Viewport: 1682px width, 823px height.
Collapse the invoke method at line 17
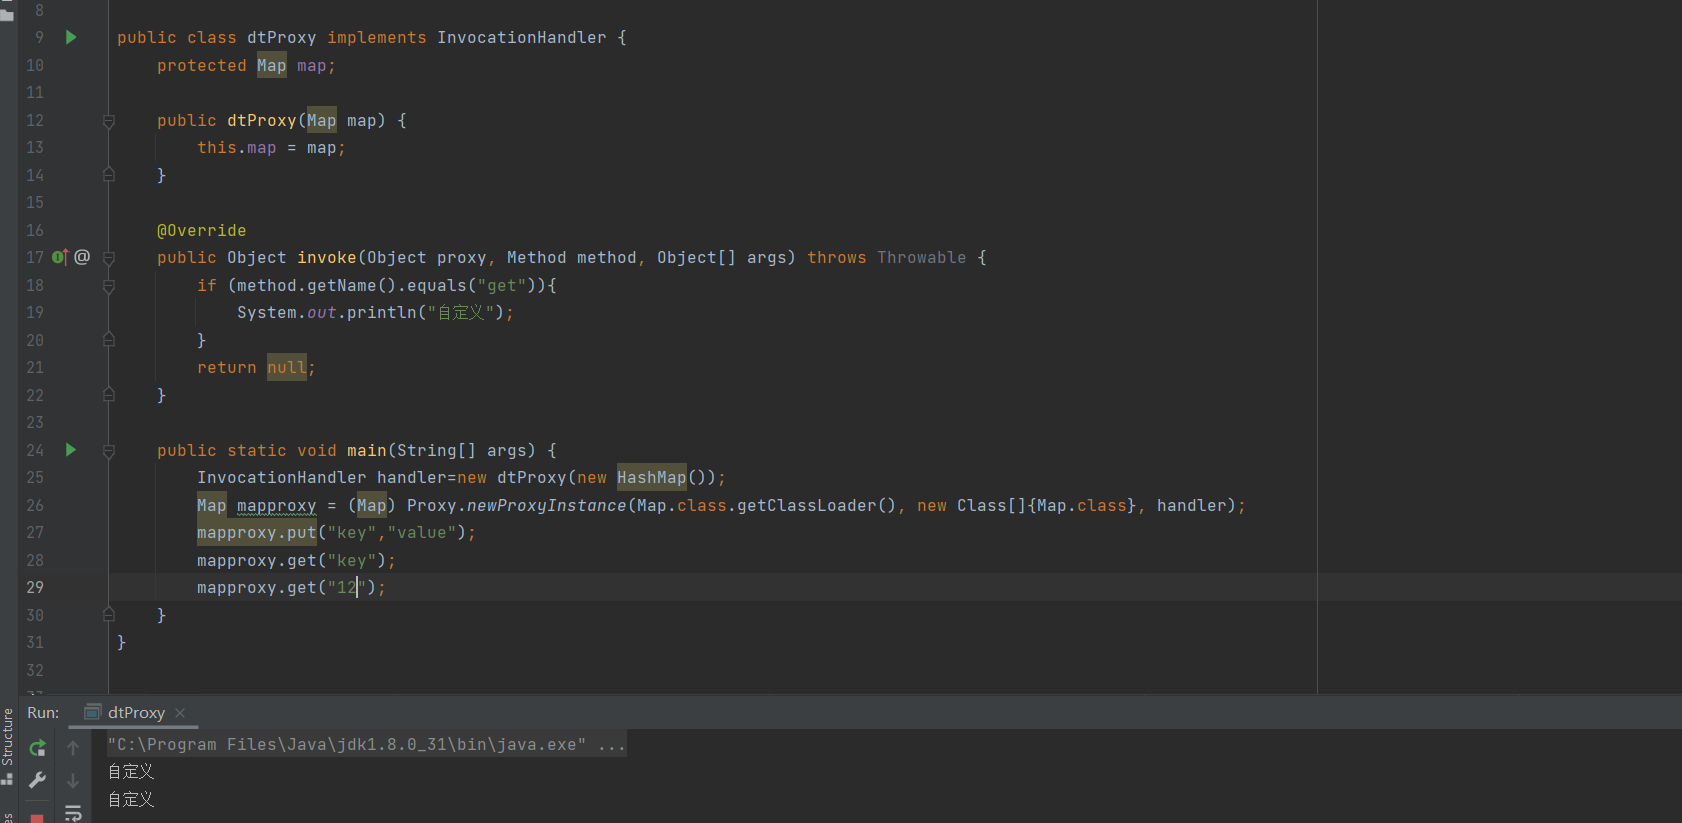coord(109,258)
